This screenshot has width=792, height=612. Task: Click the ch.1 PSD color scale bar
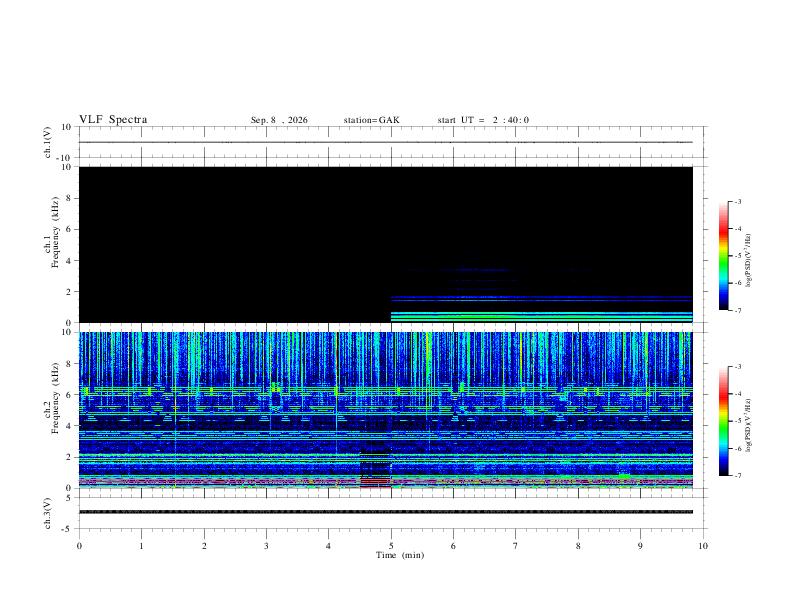tap(723, 256)
